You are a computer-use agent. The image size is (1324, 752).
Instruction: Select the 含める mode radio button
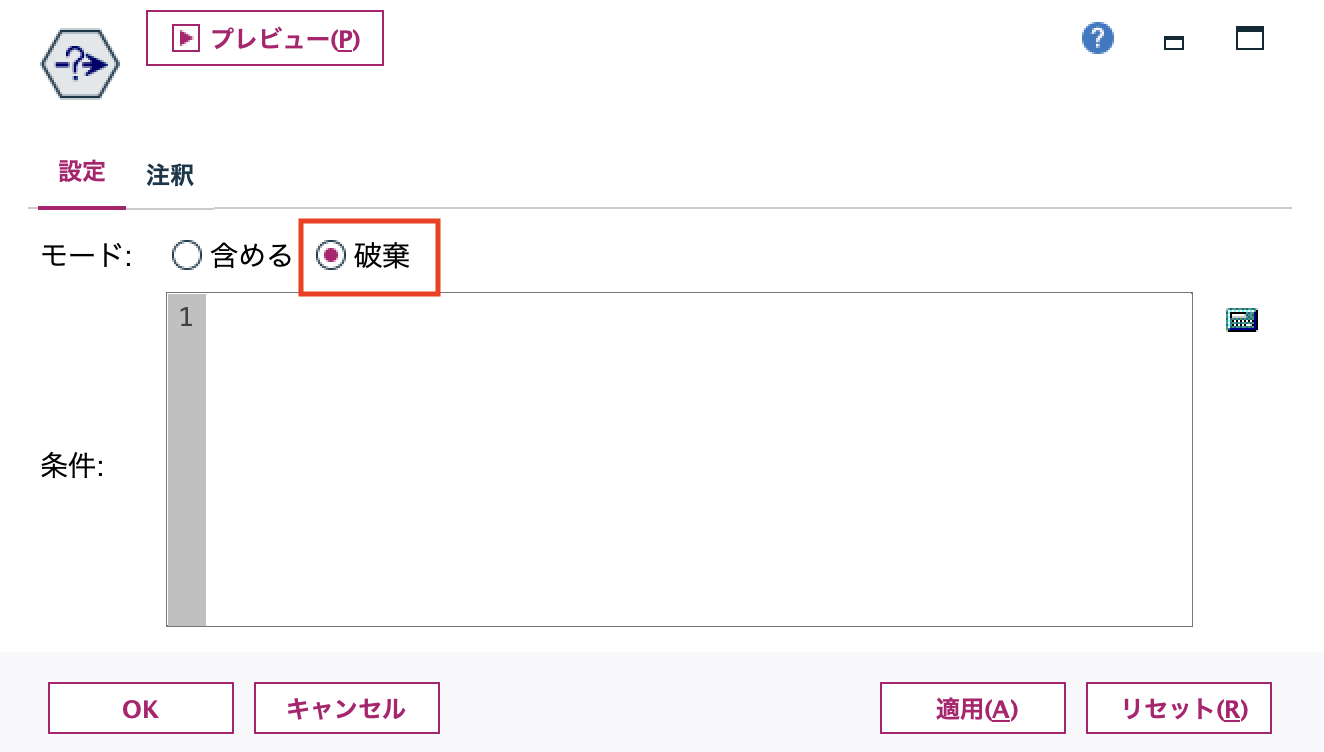[x=186, y=255]
